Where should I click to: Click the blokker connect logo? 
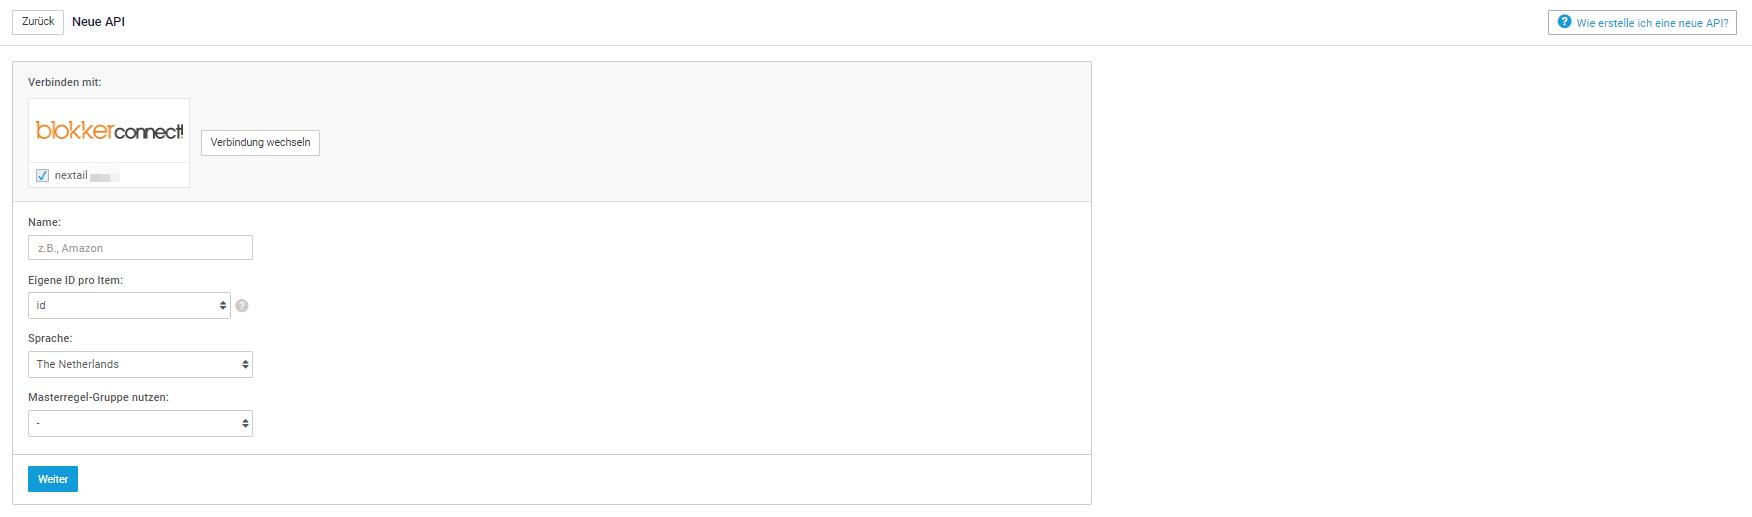click(x=109, y=131)
